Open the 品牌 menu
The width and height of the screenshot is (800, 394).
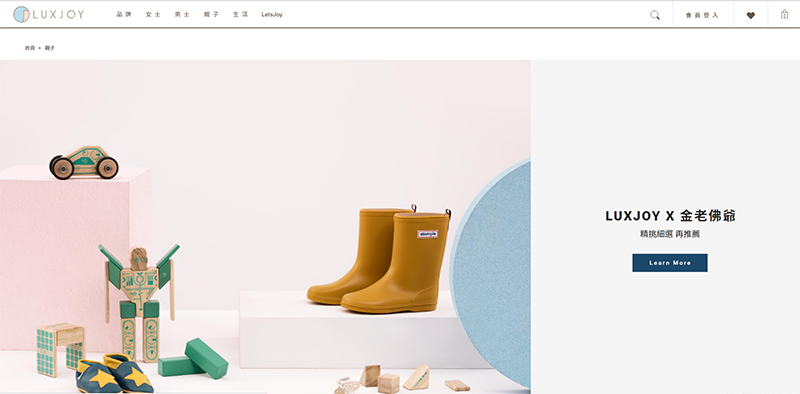click(x=124, y=15)
